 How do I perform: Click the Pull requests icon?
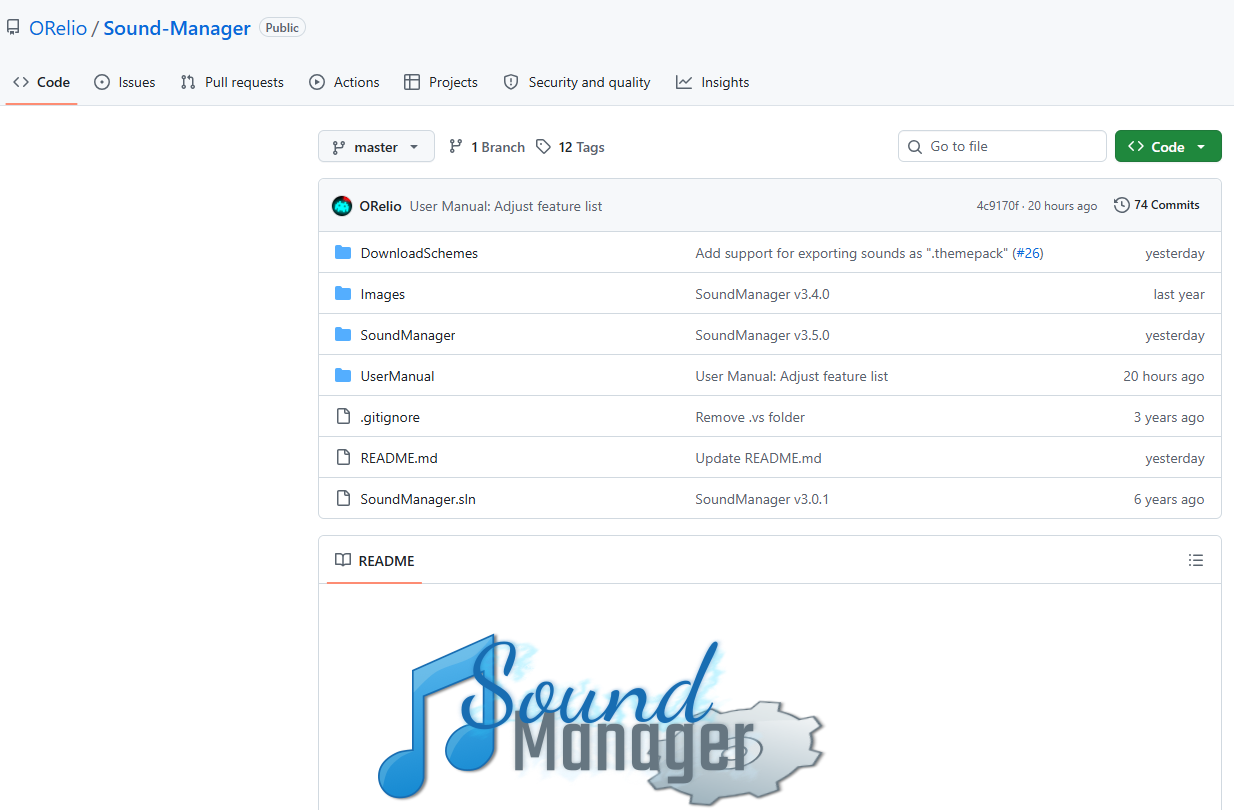tap(187, 82)
